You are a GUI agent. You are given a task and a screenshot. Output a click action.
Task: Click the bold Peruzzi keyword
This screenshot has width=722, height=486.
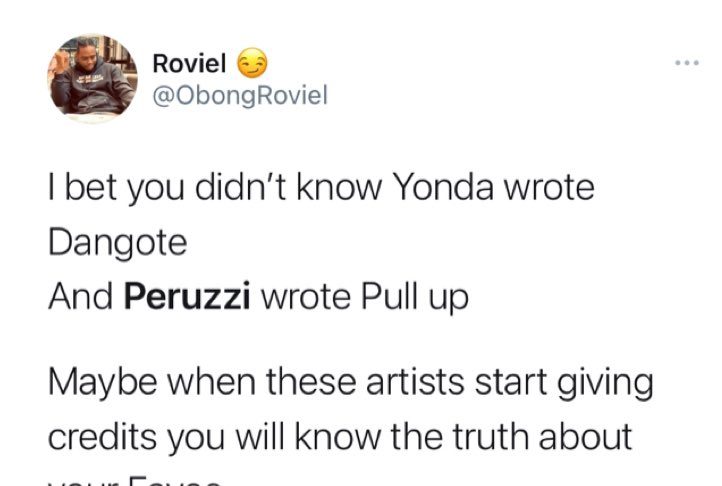point(188,298)
